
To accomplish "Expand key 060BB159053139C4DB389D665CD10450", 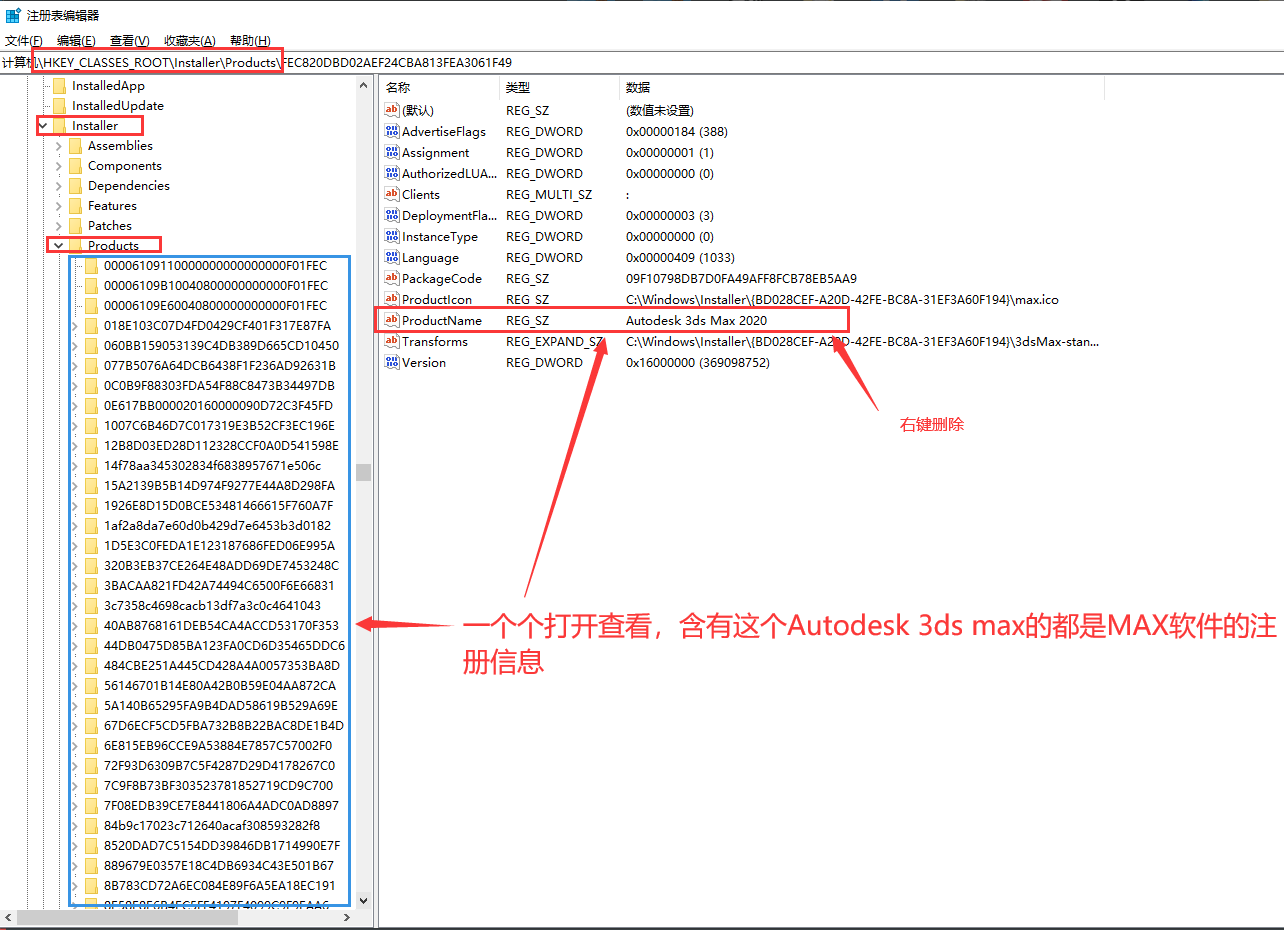I will tap(75, 345).
